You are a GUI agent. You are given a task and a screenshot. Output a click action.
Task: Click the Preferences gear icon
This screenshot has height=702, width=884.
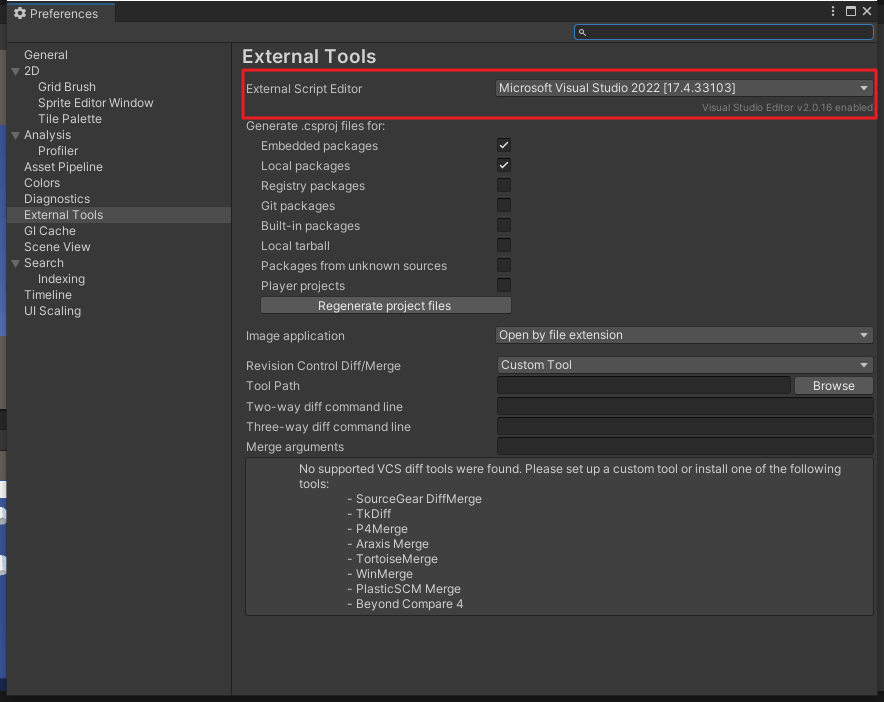pyautogui.click(x=20, y=13)
